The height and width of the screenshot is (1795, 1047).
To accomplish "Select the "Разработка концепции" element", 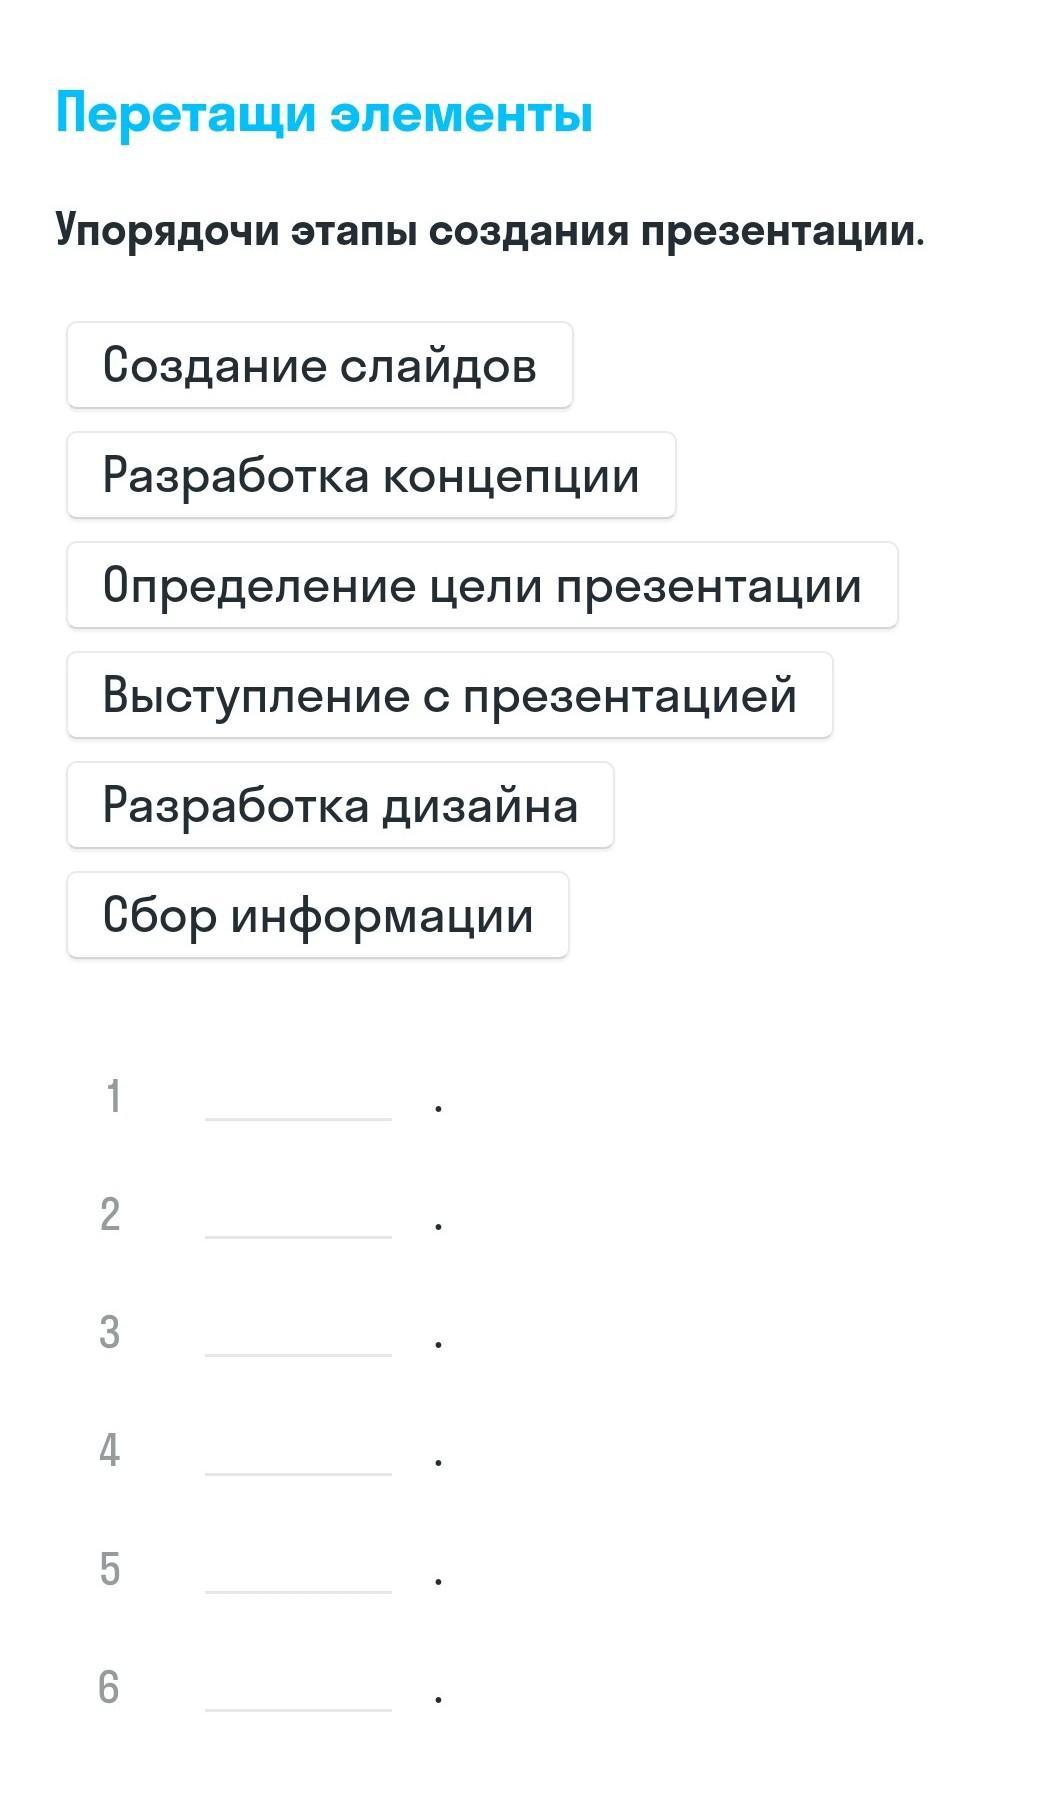I will pyautogui.click(x=371, y=475).
